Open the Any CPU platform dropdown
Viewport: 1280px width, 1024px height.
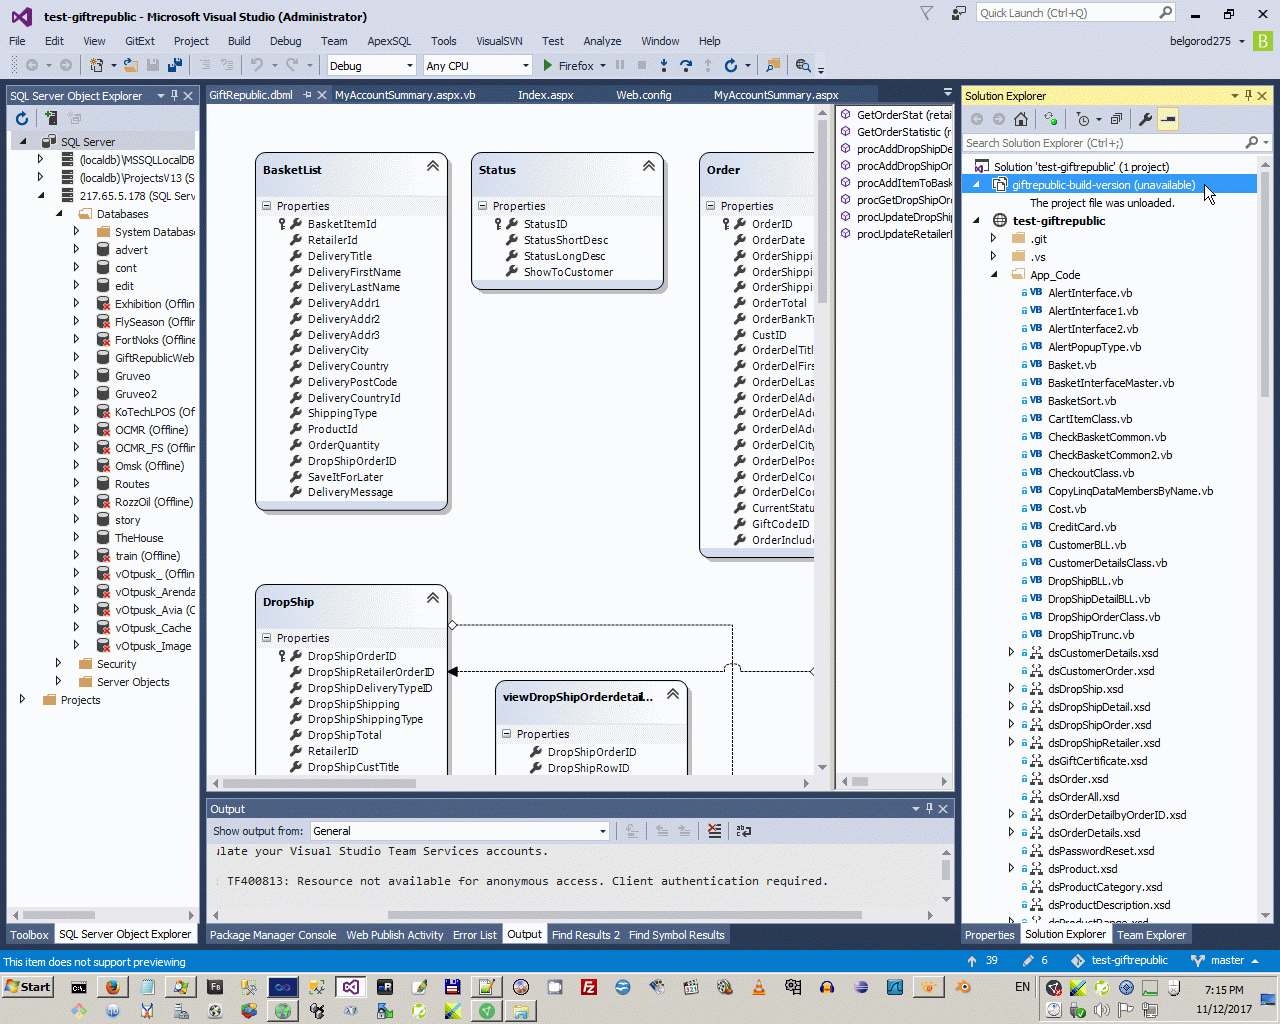pos(525,66)
